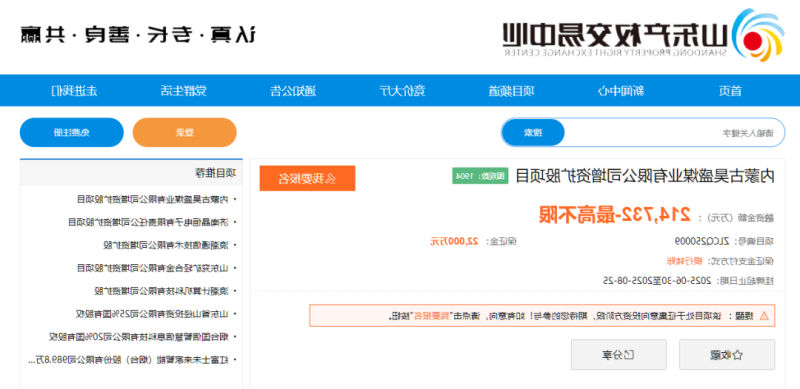Click the 收藏 star button
The height and width of the screenshot is (389, 800).
[x=727, y=354]
